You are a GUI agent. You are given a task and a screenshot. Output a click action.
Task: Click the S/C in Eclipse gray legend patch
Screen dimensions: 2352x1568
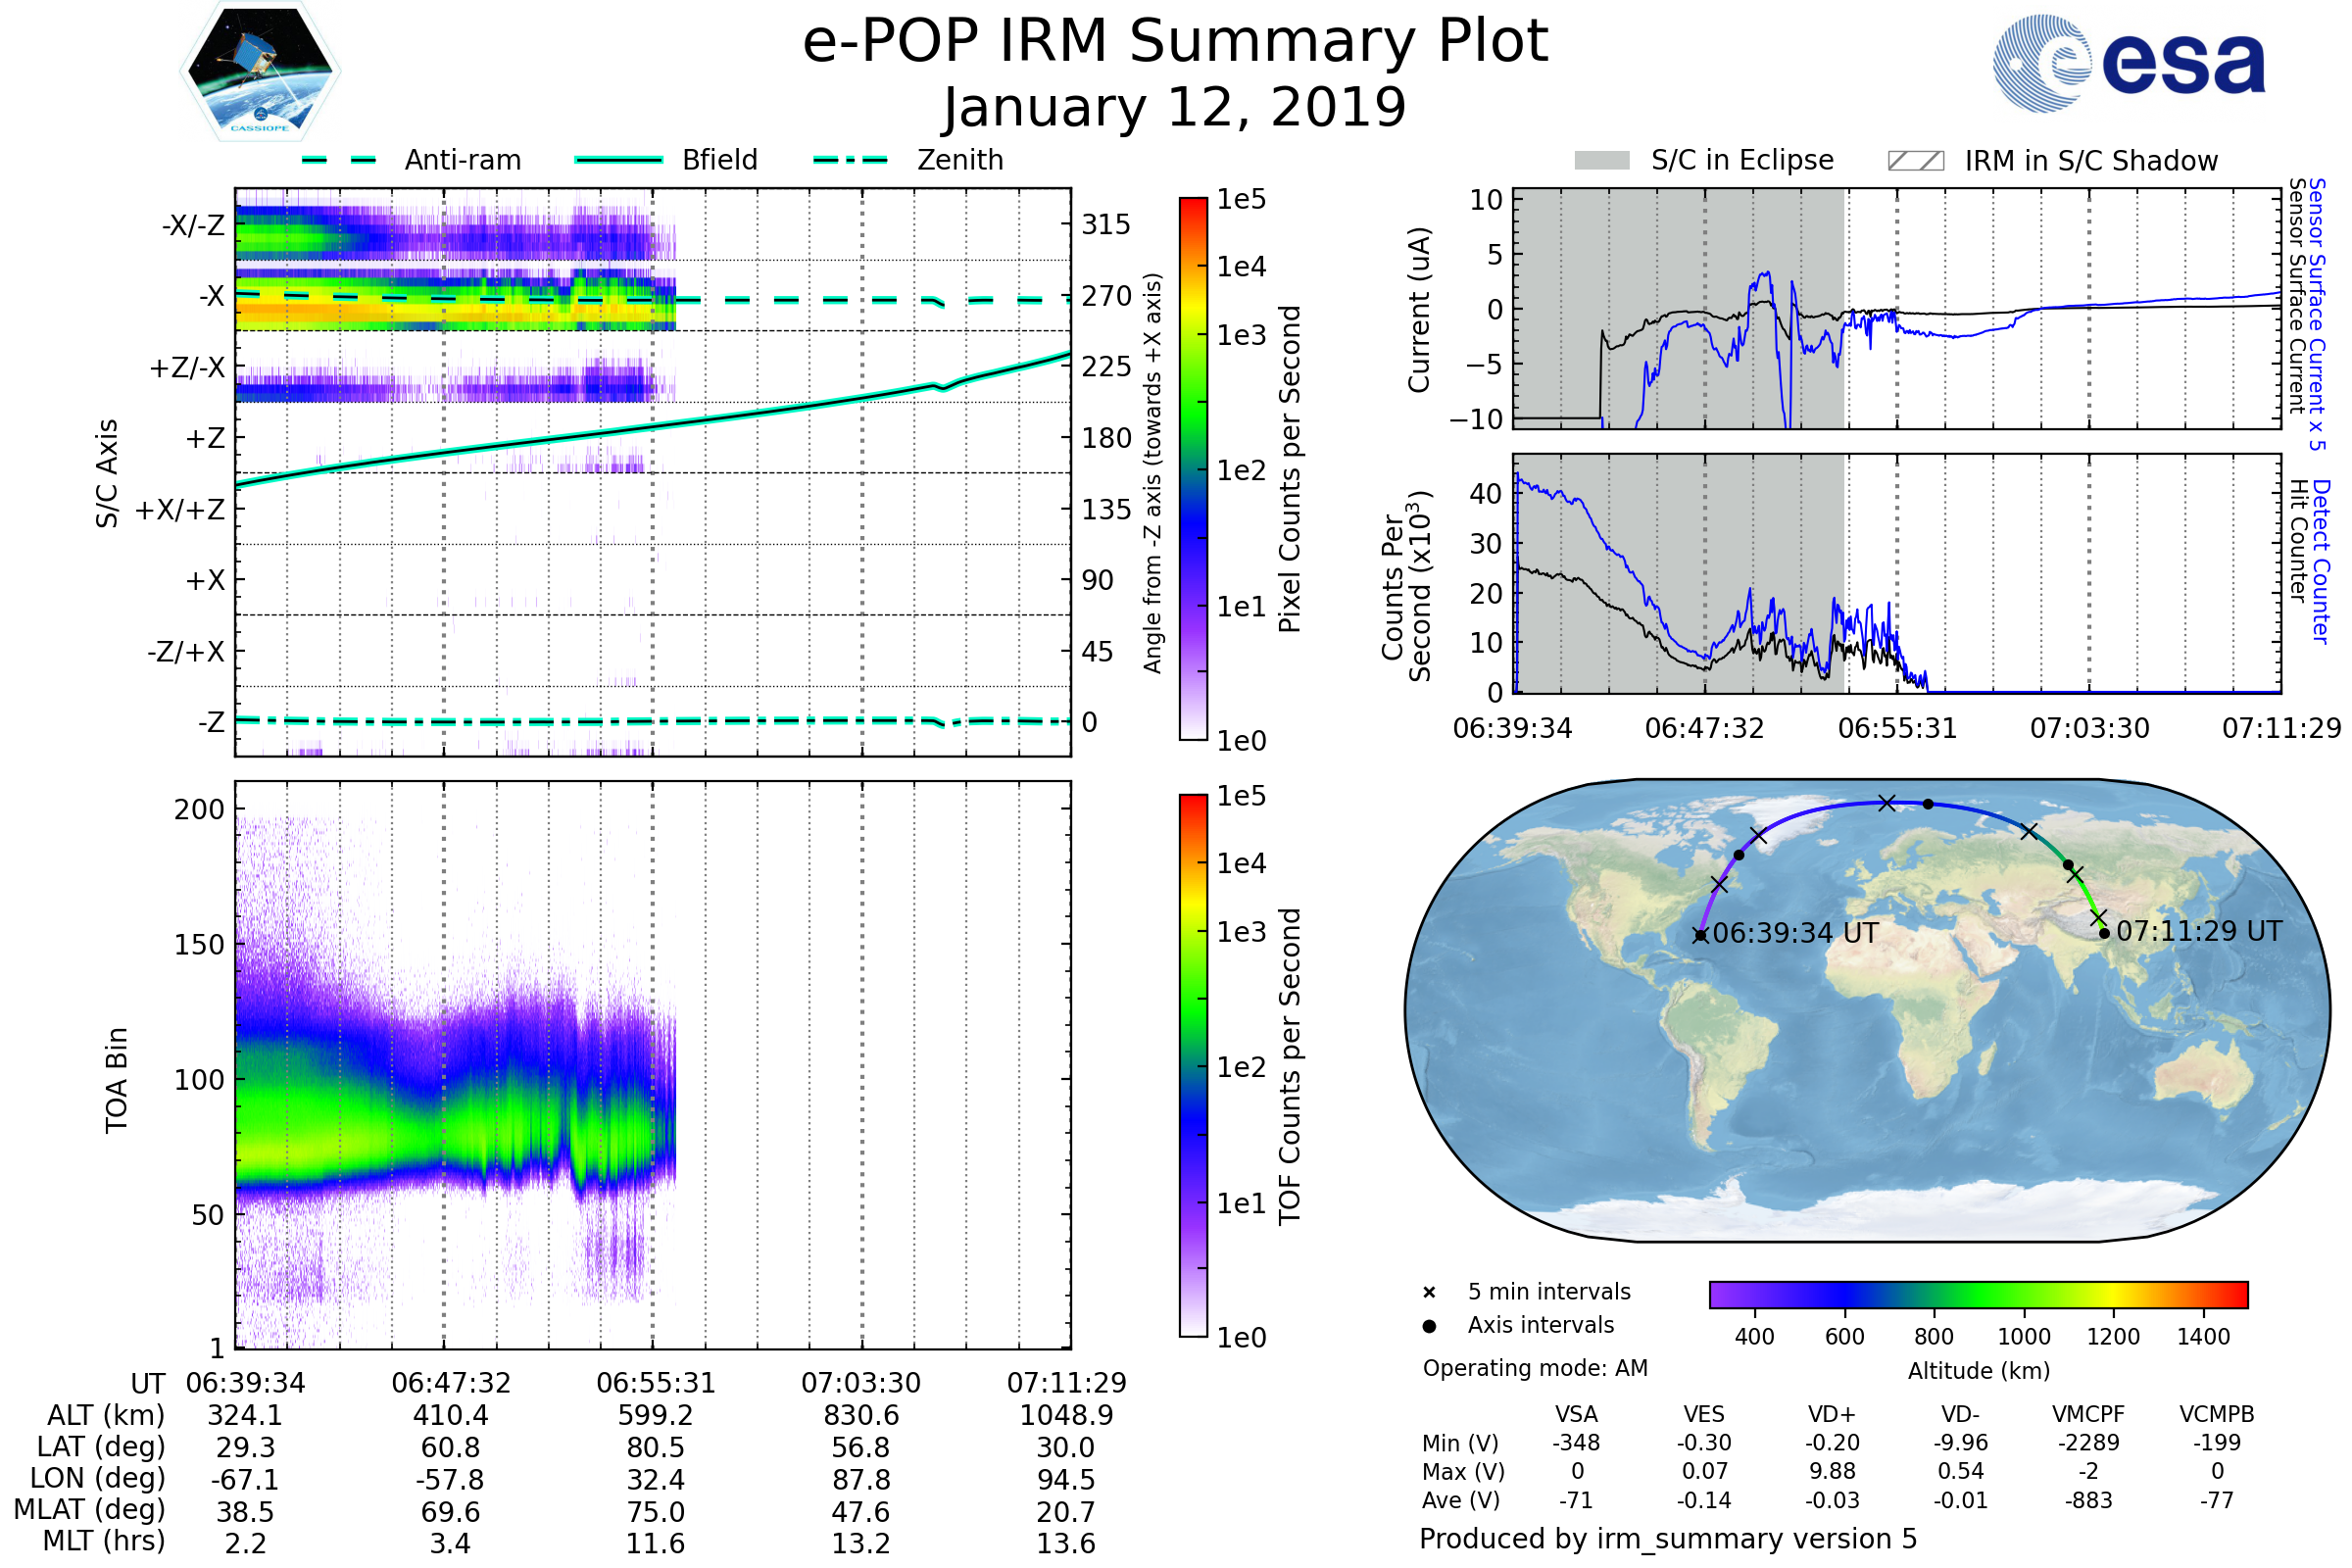click(x=1601, y=161)
